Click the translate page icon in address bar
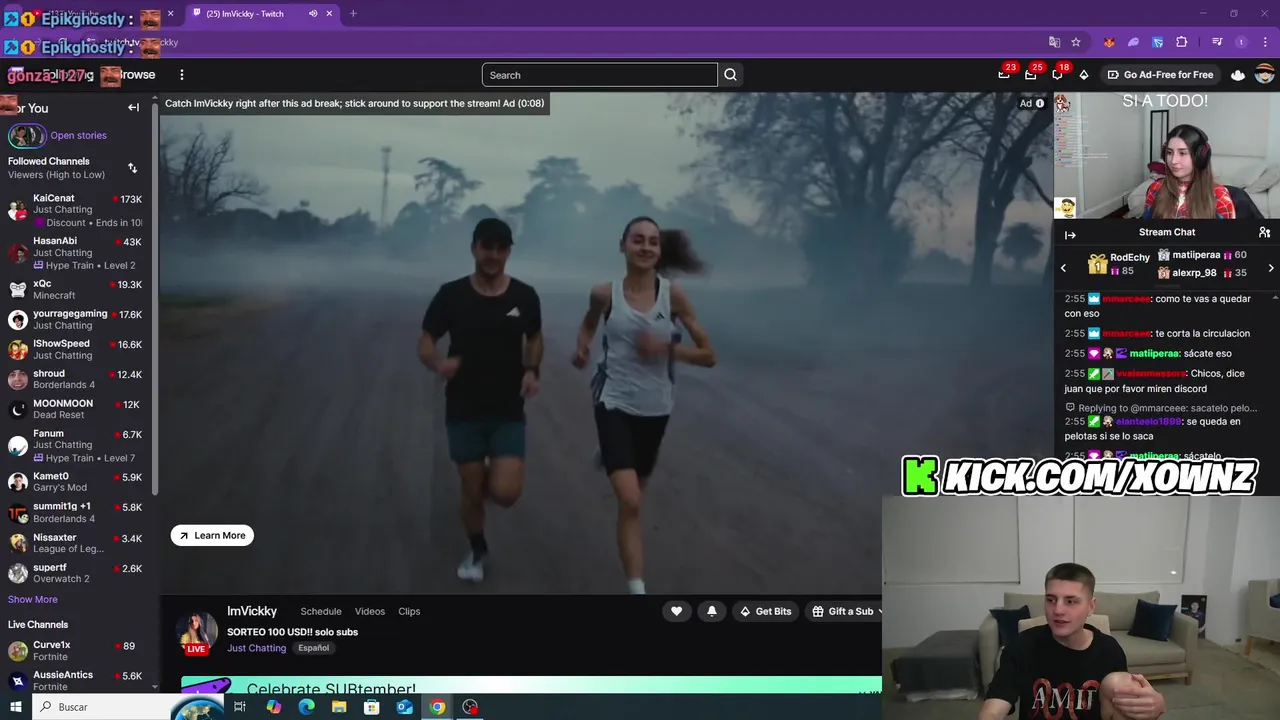This screenshot has height=720, width=1280. (1054, 42)
